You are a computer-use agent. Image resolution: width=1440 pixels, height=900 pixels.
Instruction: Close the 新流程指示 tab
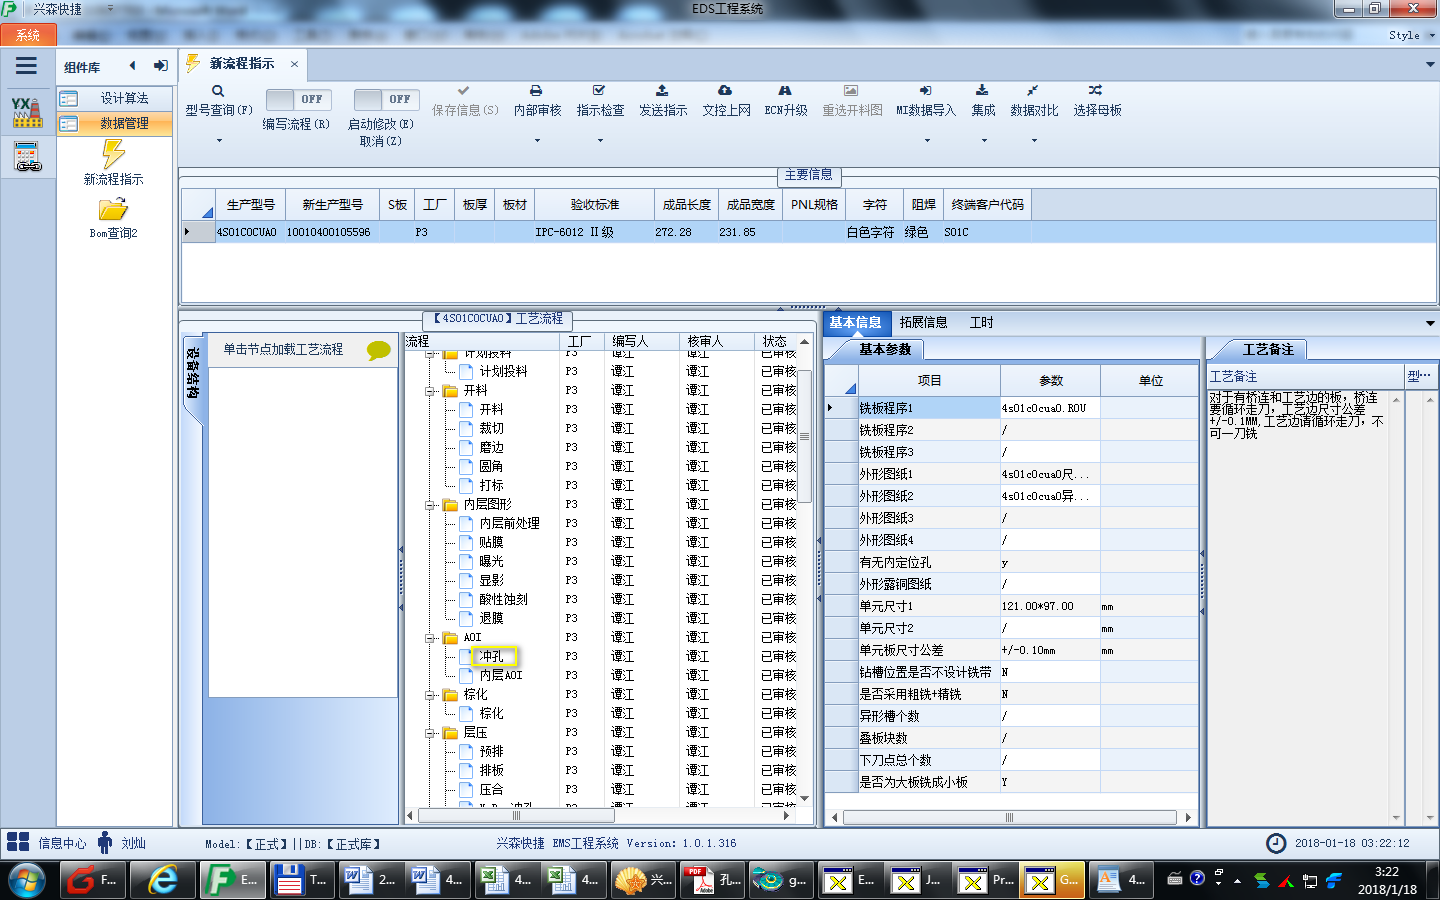(x=294, y=64)
